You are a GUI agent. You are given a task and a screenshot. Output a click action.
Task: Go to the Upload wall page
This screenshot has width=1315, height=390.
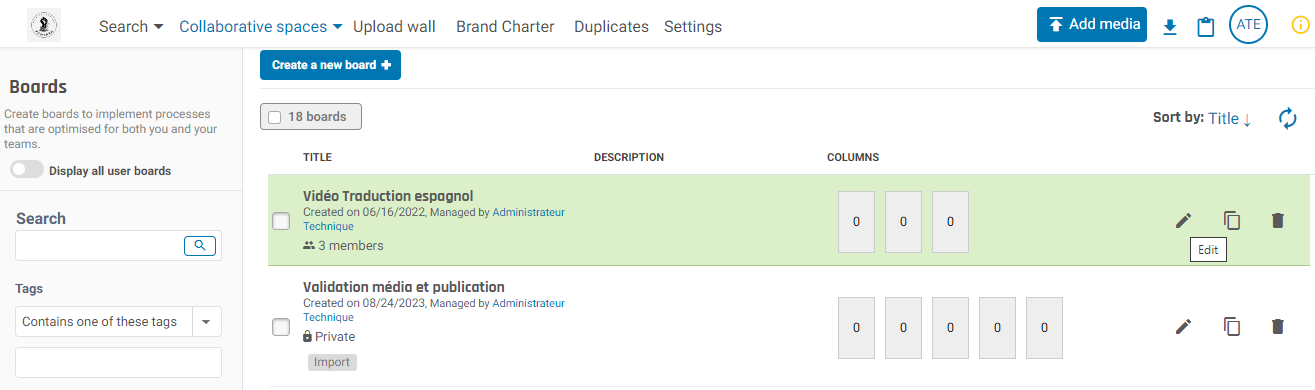pos(394,27)
